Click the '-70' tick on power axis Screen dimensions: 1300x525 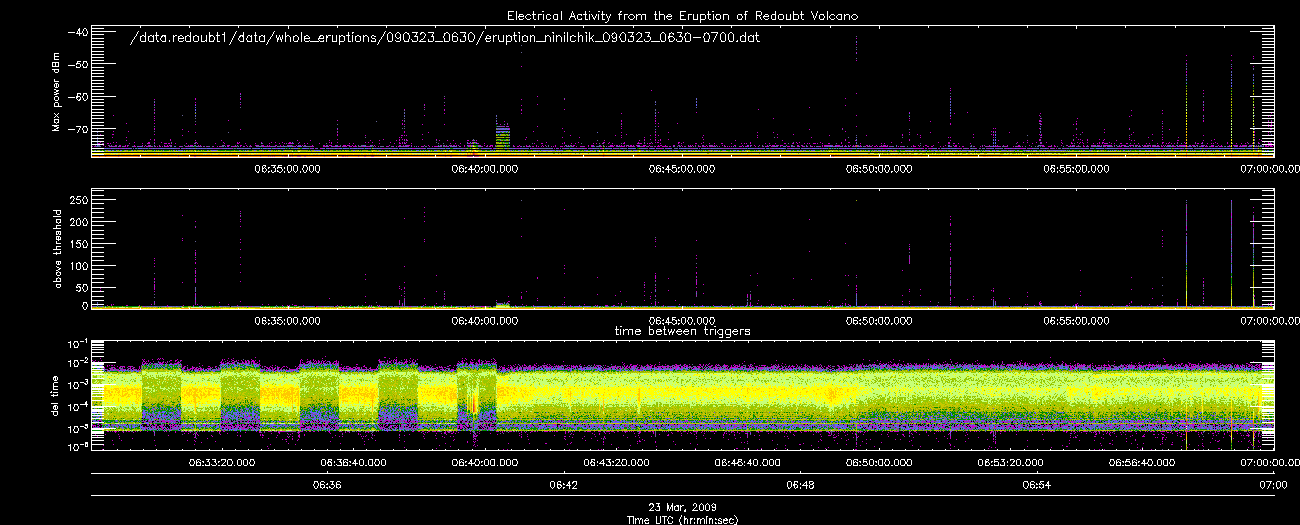(76, 130)
